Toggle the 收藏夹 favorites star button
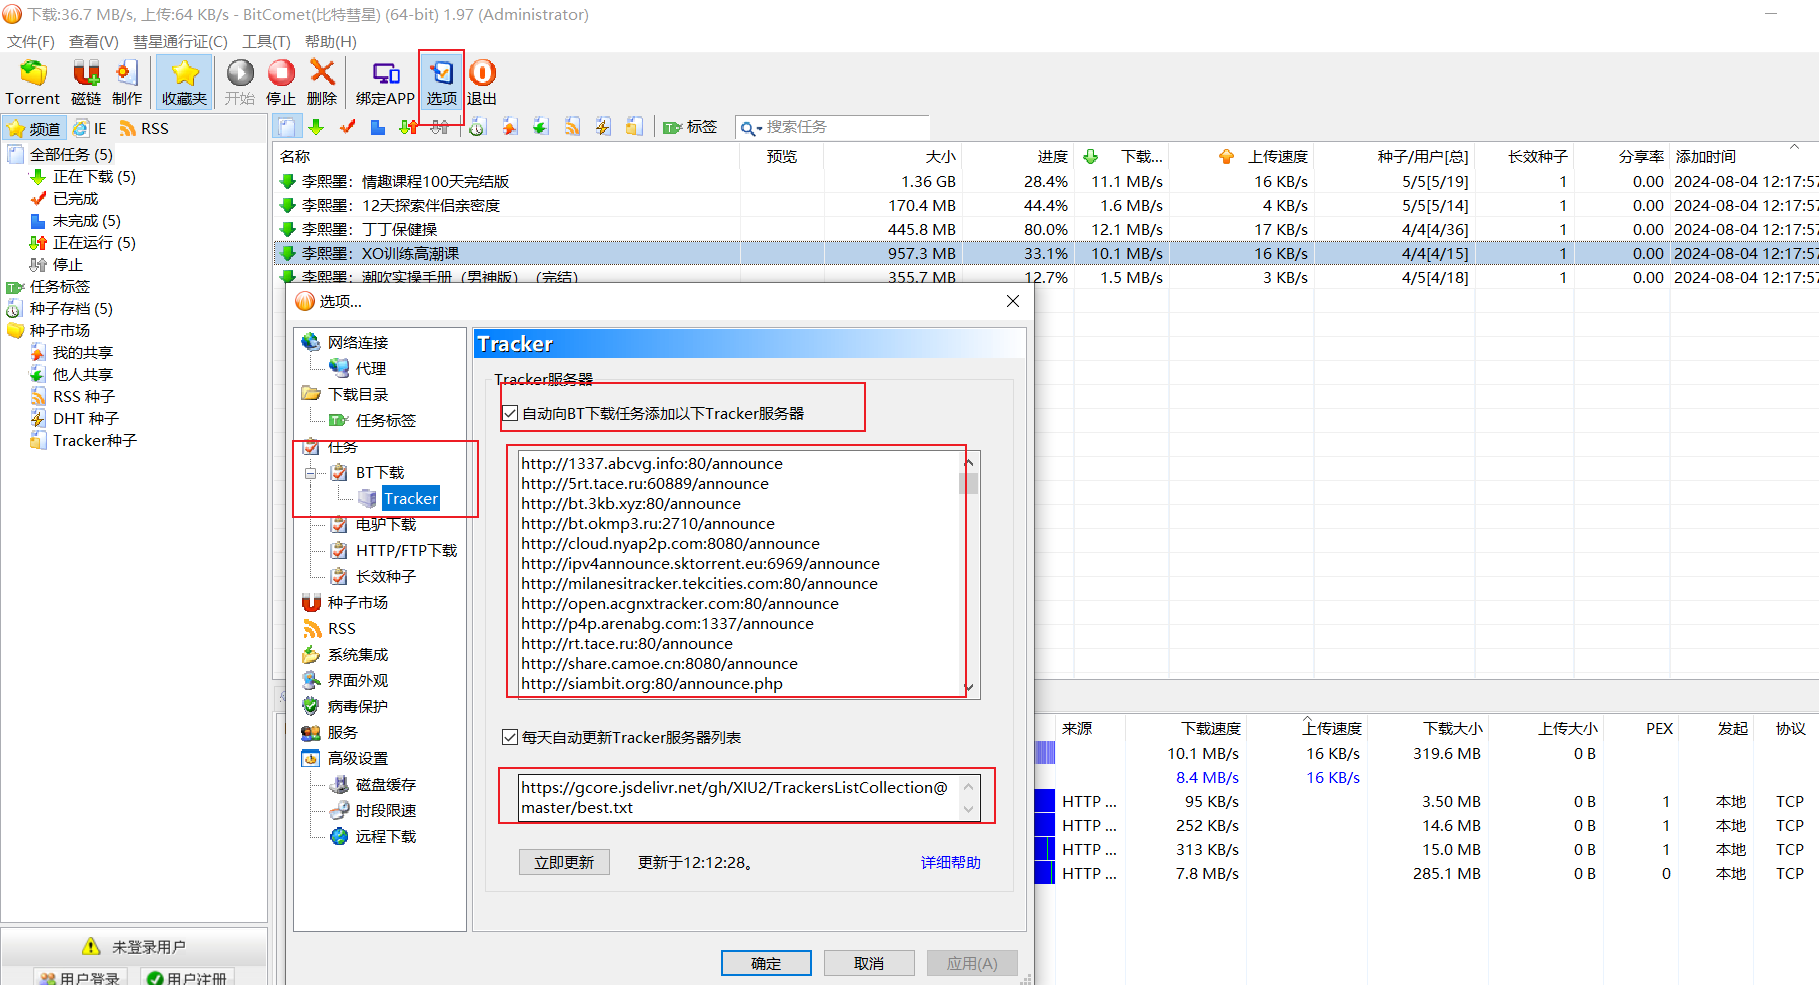 pyautogui.click(x=184, y=82)
